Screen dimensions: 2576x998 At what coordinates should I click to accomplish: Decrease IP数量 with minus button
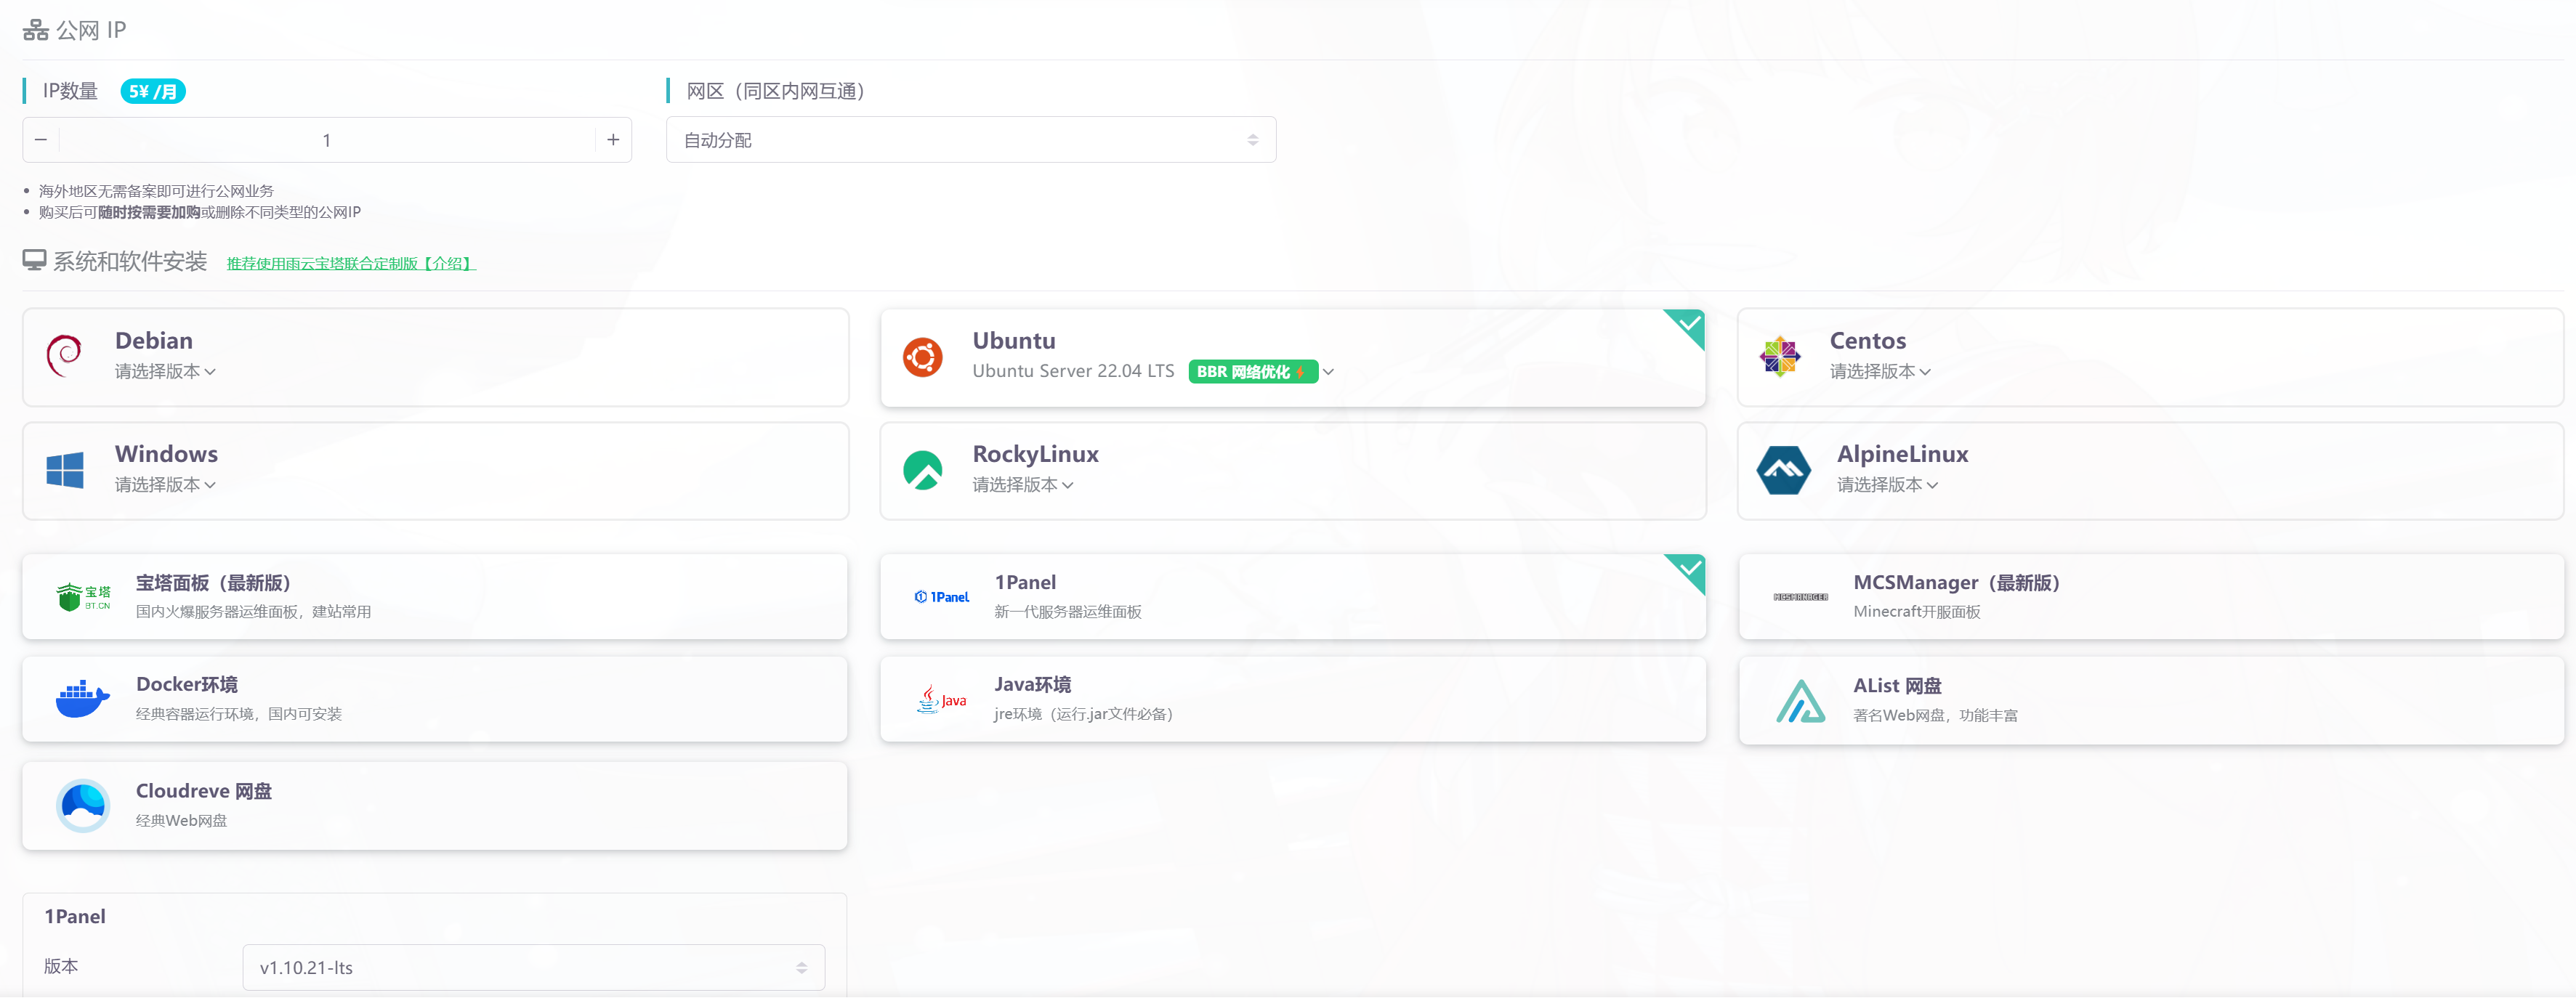coord(41,140)
